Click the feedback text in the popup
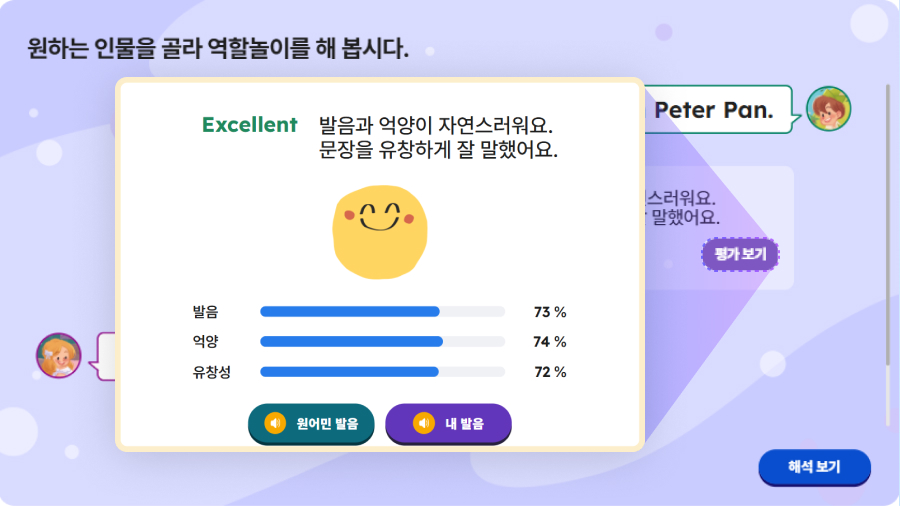Image resolution: width=900 pixels, height=506 pixels. coord(437,139)
